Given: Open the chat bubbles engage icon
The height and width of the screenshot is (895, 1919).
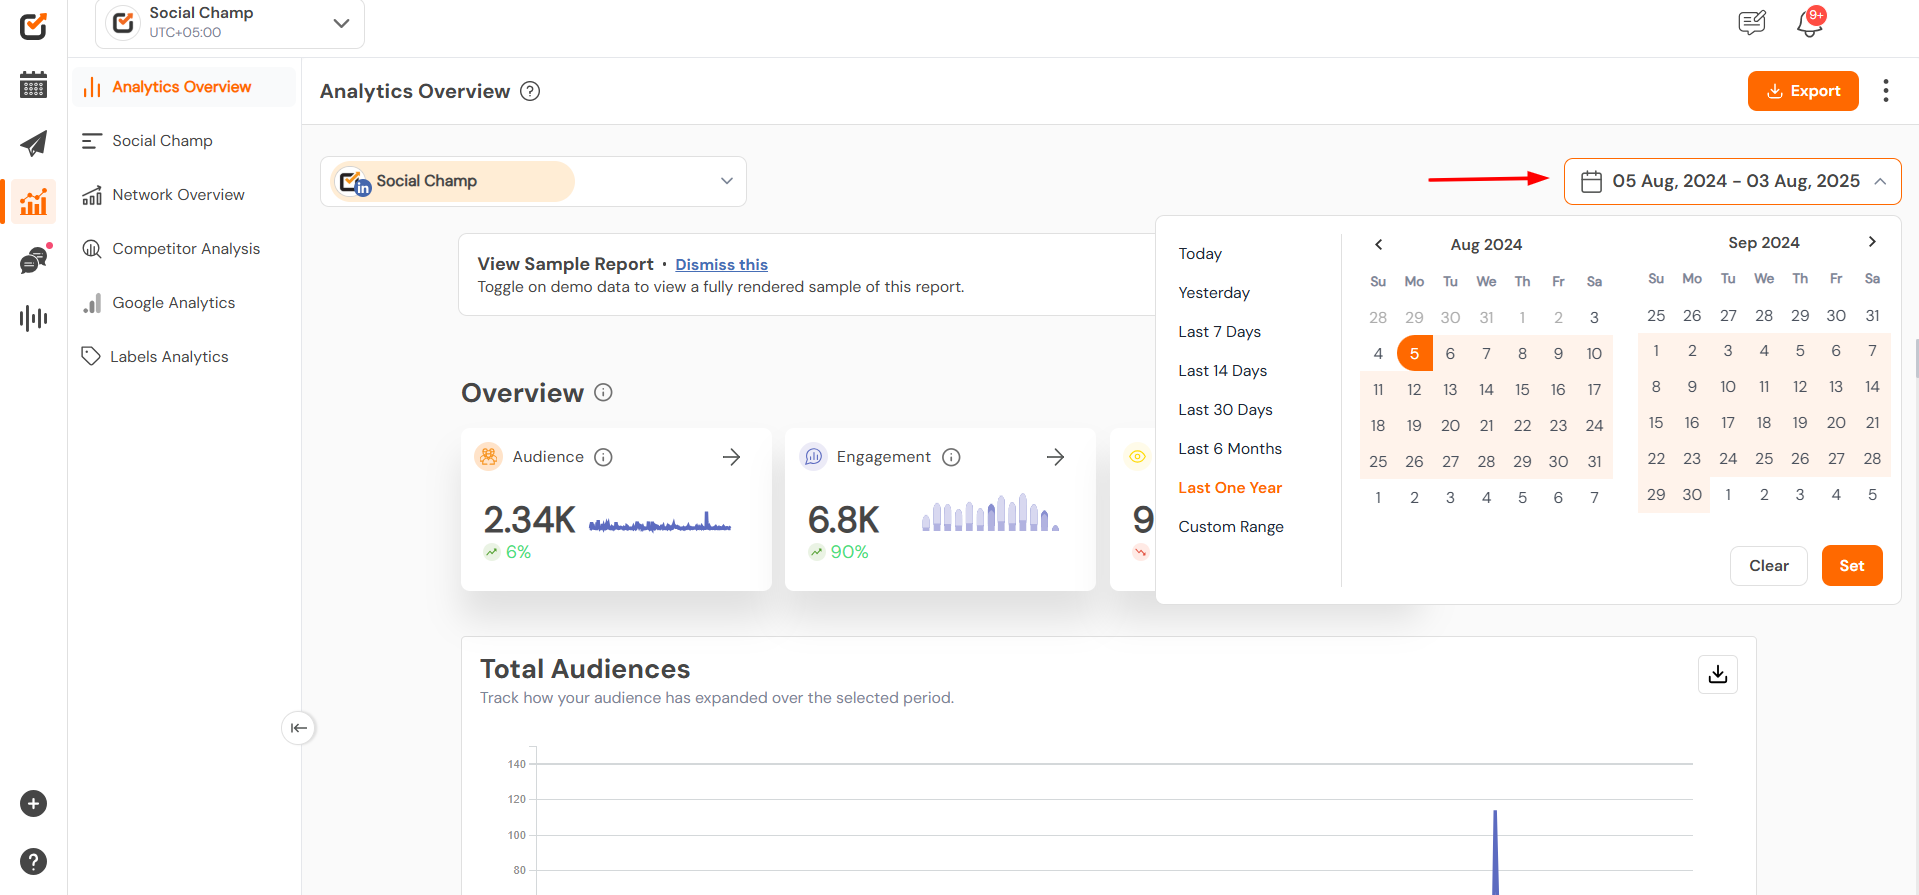Looking at the screenshot, I should [x=34, y=260].
